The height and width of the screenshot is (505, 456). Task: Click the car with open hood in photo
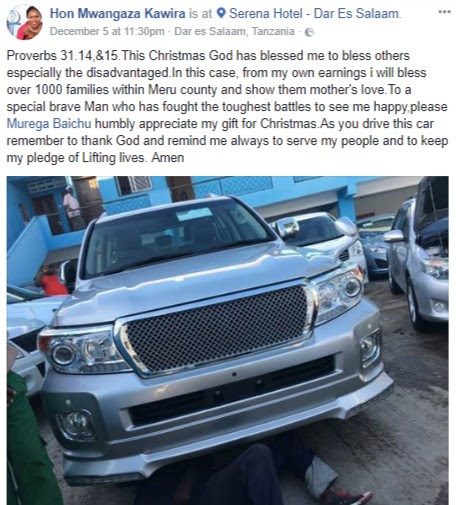point(418,253)
